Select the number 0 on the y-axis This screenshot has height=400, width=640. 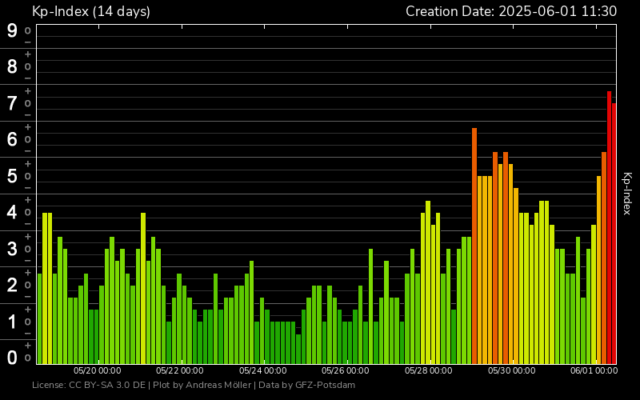[12, 357]
